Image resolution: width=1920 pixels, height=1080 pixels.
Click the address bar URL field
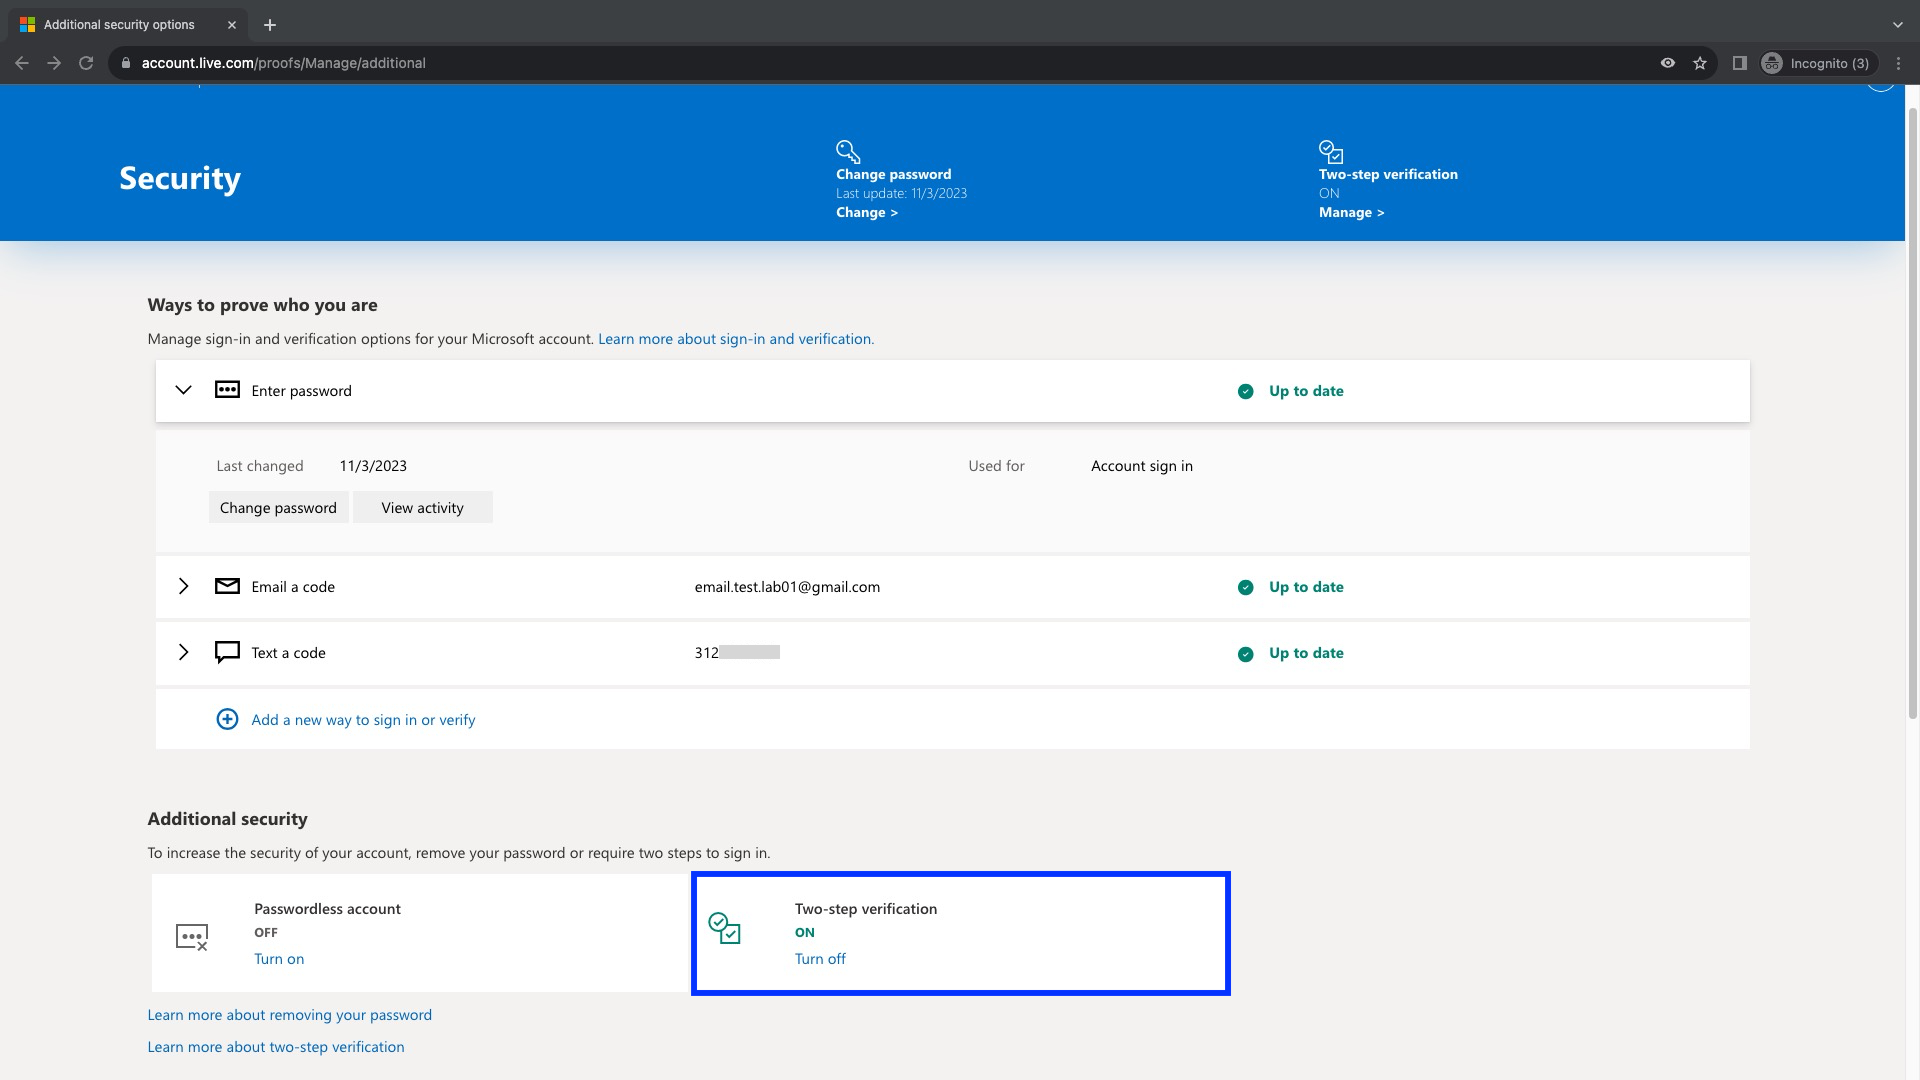[700, 63]
